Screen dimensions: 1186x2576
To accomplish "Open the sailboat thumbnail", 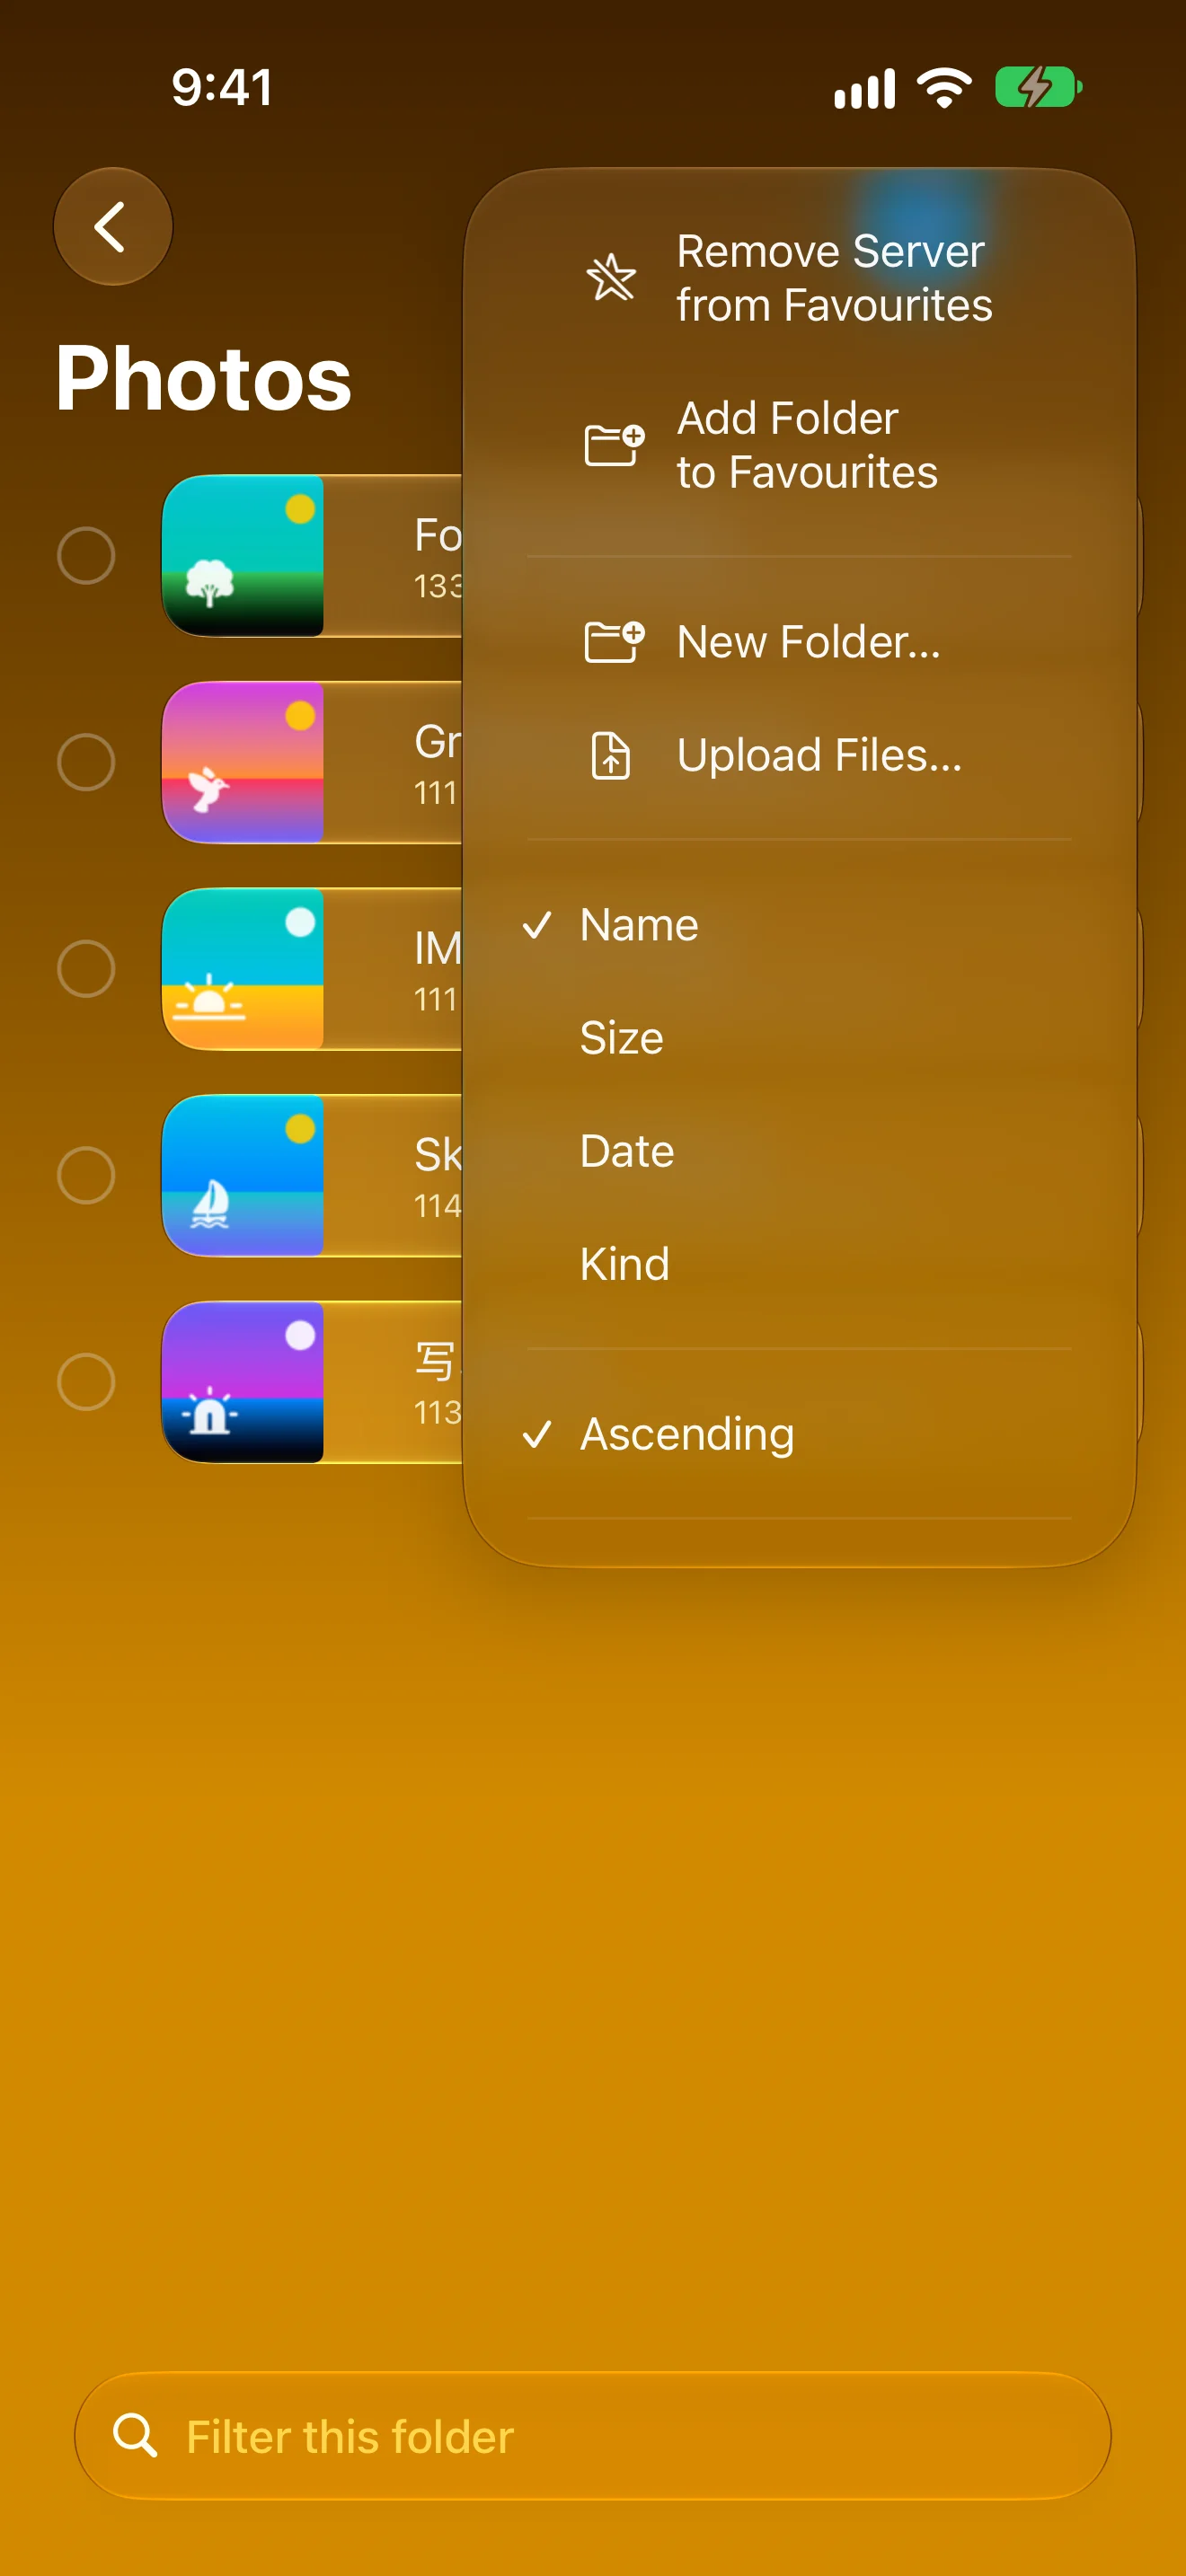I will pyautogui.click(x=243, y=1175).
